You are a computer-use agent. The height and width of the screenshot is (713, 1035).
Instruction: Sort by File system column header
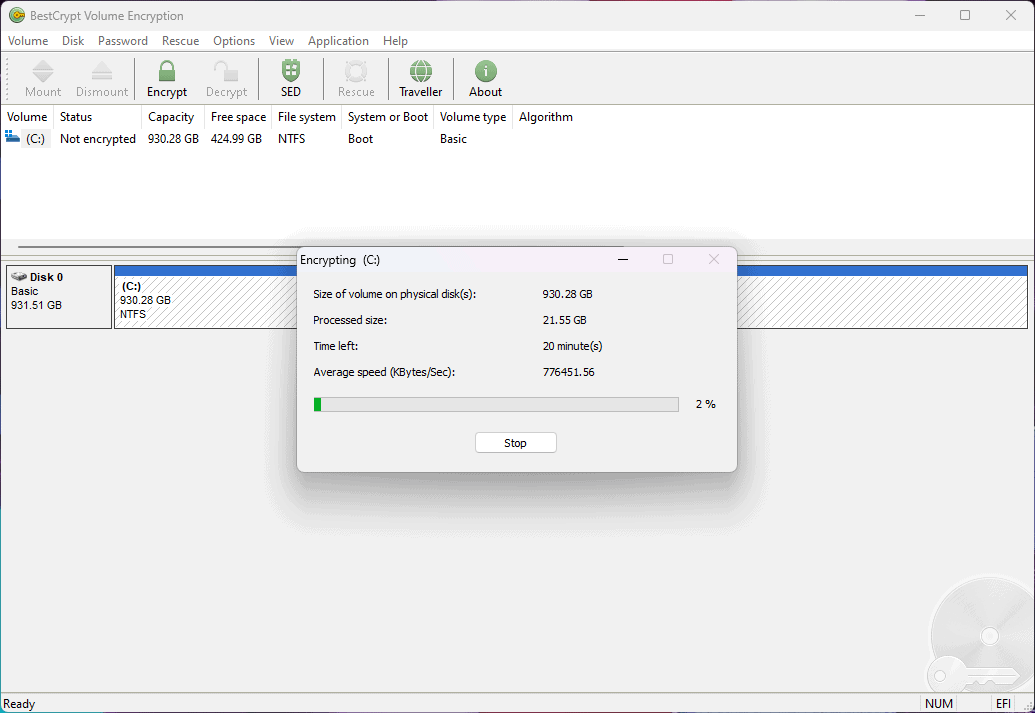[x=306, y=117]
